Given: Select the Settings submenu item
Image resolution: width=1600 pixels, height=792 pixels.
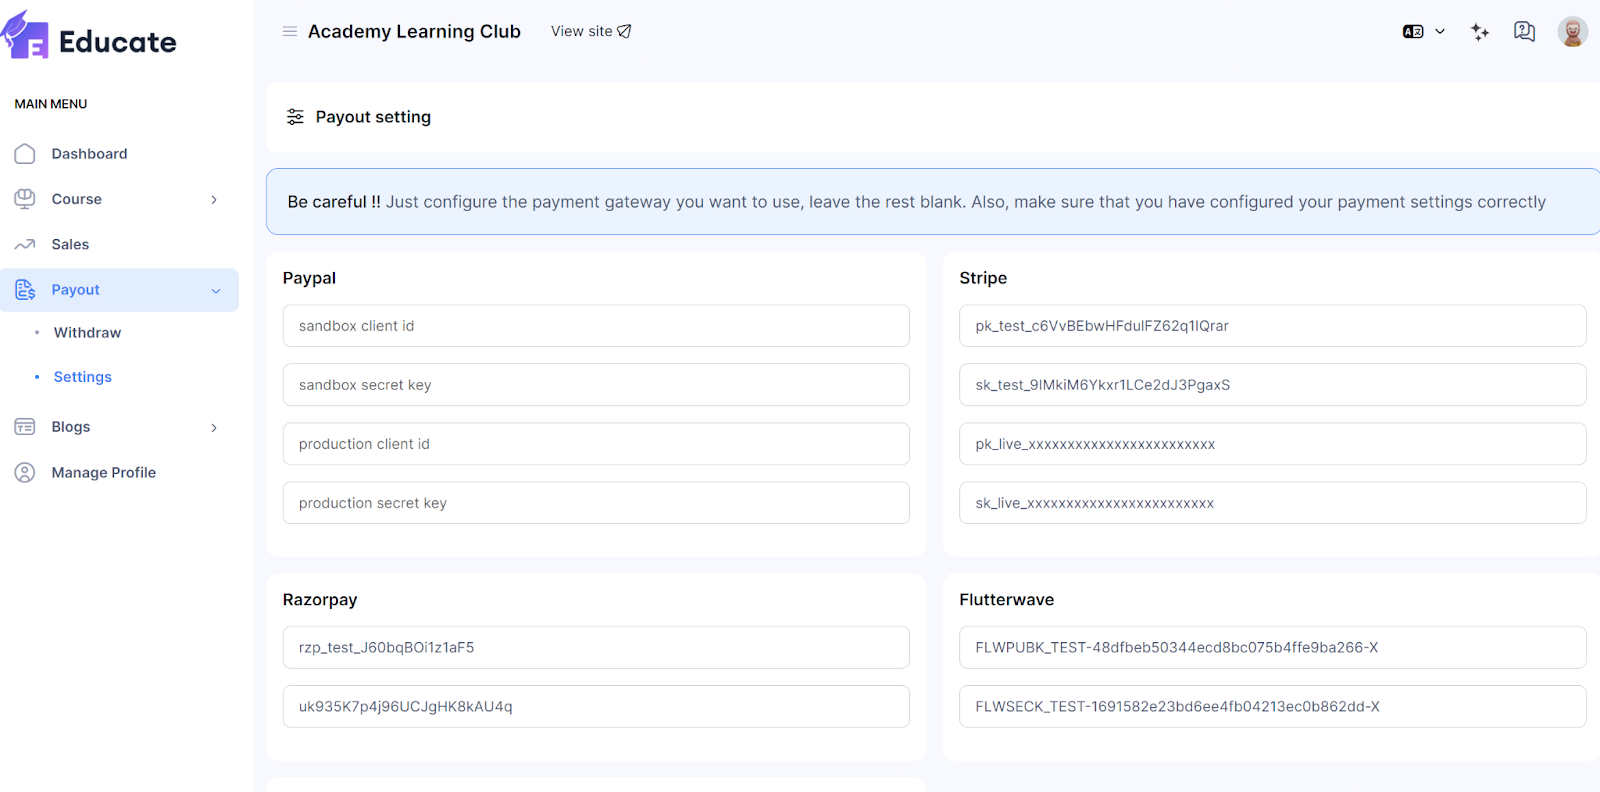Looking at the screenshot, I should [x=82, y=377].
